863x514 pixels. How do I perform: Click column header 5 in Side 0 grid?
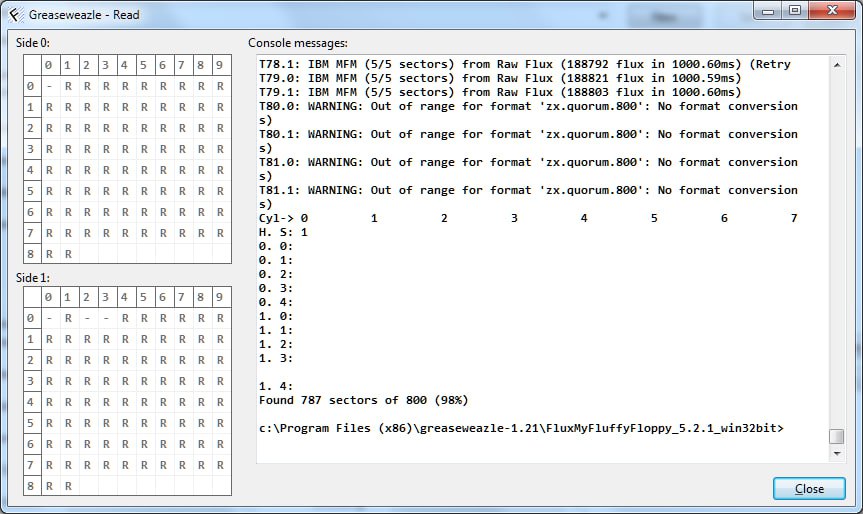click(144, 65)
